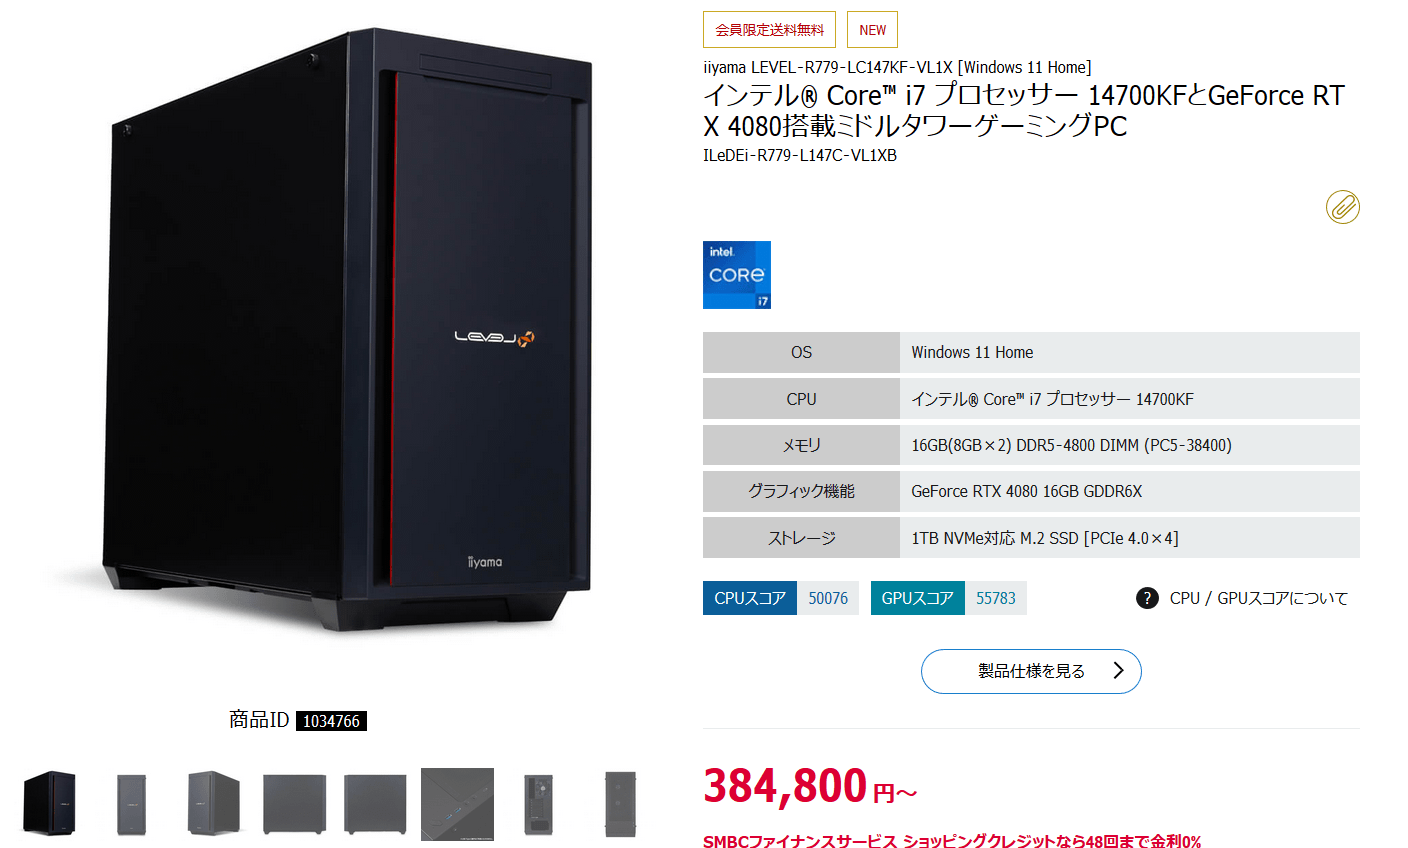Click the GPUスコア label

coord(918,598)
